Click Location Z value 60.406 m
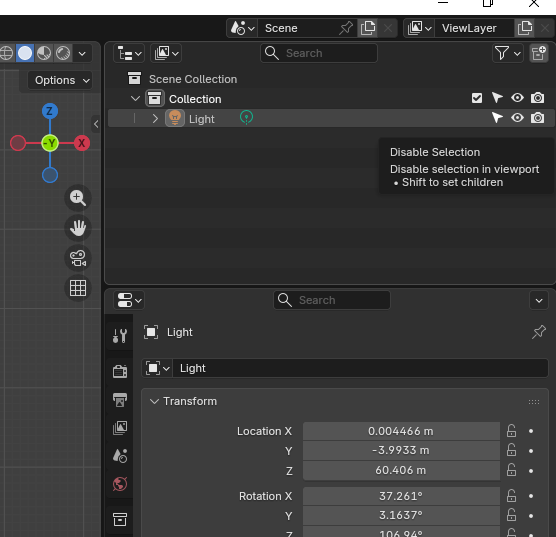 tap(401, 471)
